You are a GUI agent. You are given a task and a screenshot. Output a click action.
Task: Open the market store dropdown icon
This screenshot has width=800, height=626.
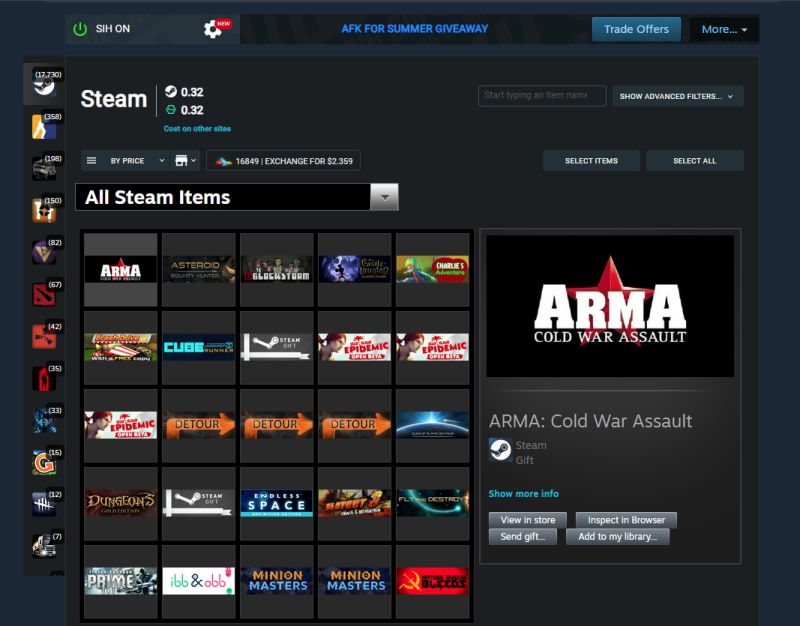pos(185,161)
